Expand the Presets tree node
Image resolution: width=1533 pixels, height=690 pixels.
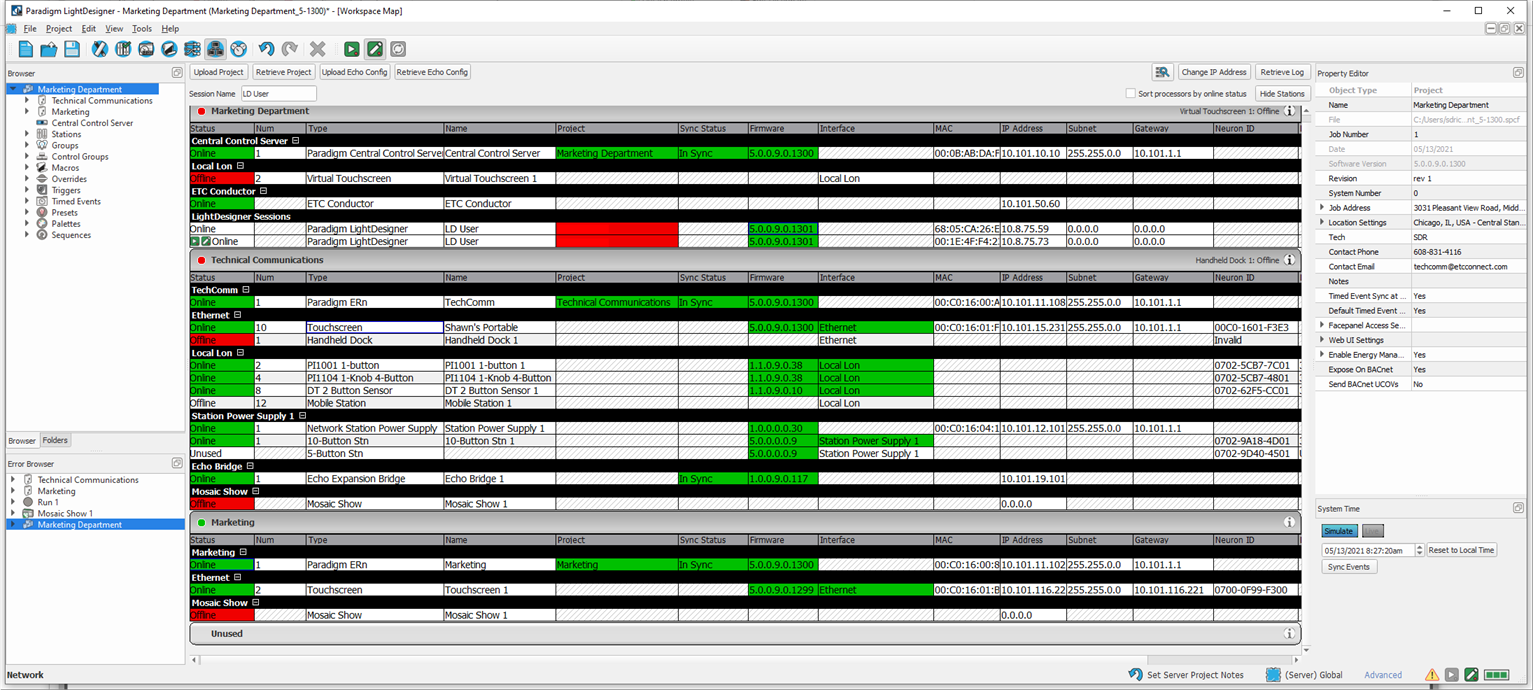tap(28, 212)
